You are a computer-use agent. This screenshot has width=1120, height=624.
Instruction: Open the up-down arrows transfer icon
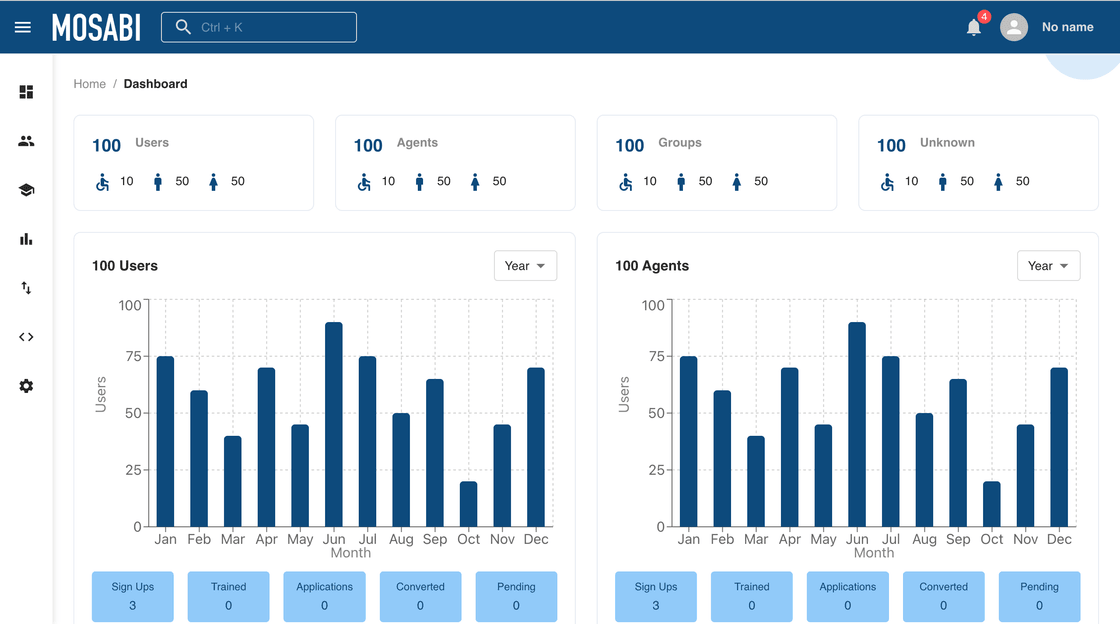[x=26, y=288]
